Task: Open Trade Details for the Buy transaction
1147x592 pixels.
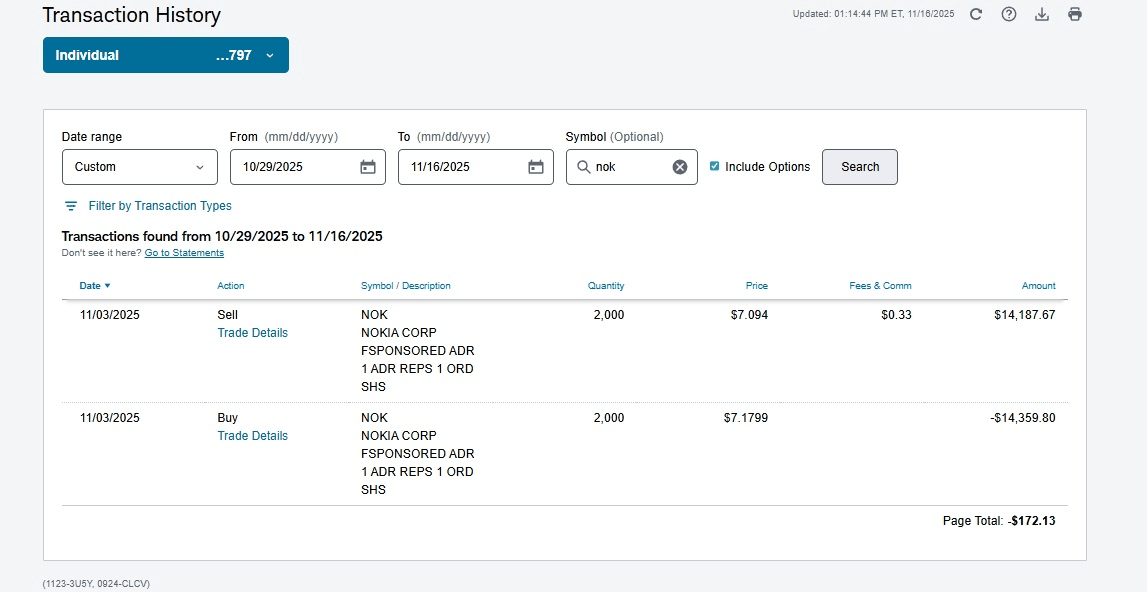Action: tap(252, 436)
